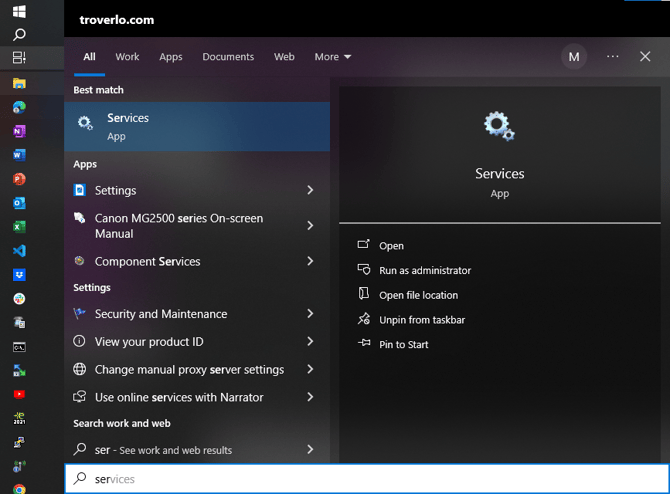Click the Open file location icon
The height and width of the screenshot is (494, 670).
click(364, 294)
